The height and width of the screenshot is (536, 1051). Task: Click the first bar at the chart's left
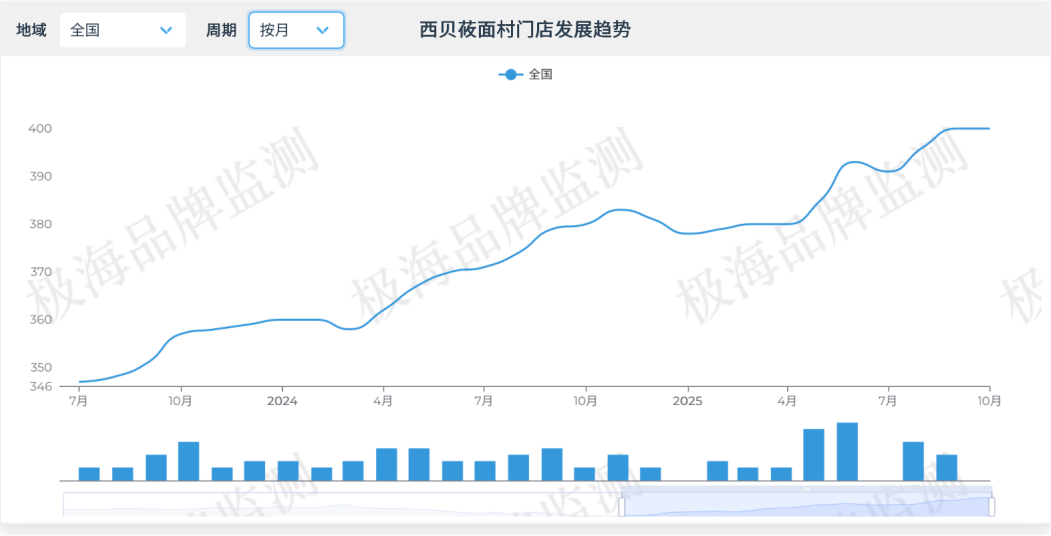click(89, 473)
